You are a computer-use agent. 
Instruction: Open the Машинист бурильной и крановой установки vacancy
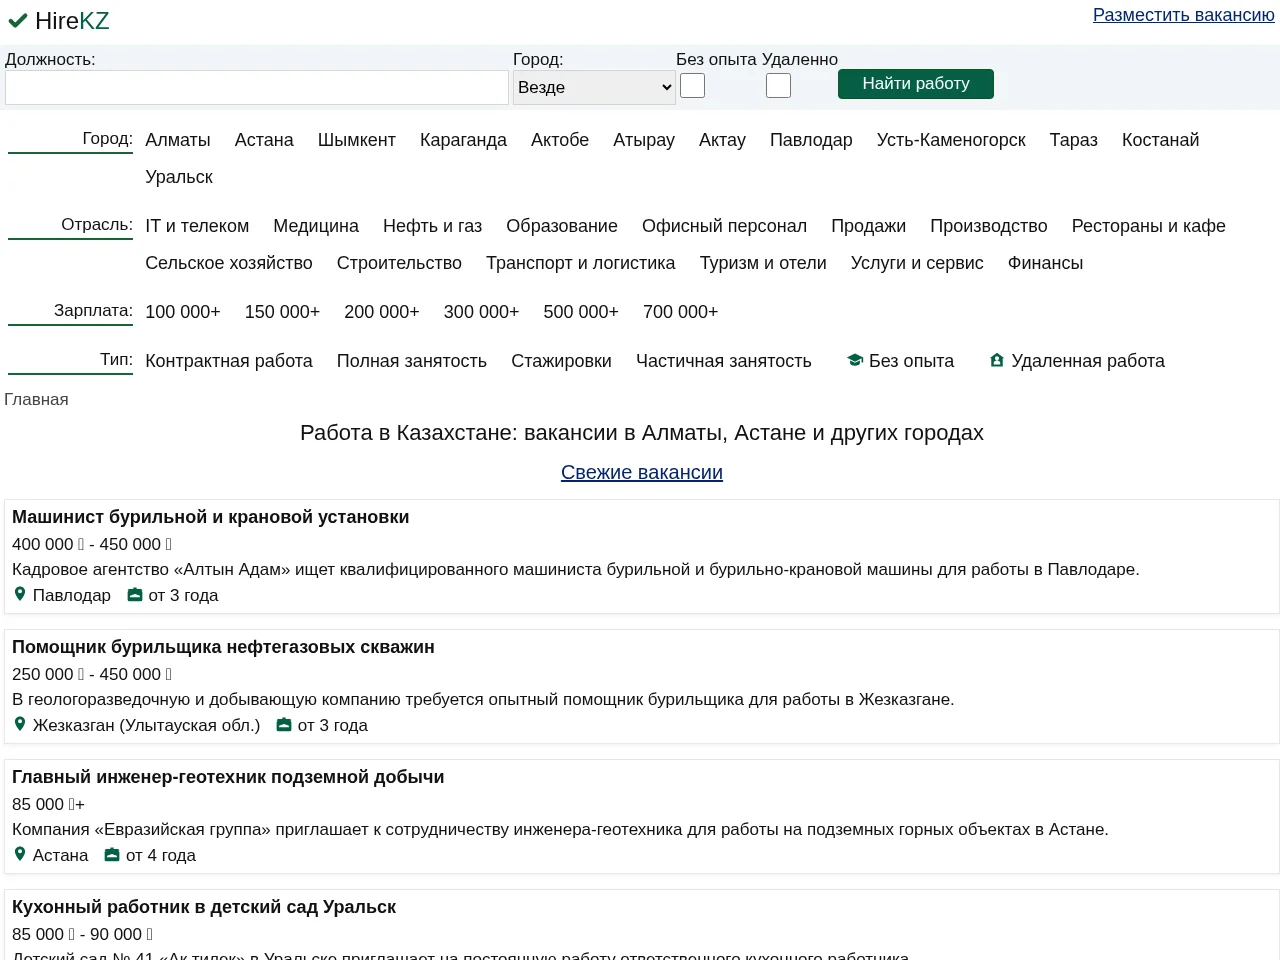[211, 517]
